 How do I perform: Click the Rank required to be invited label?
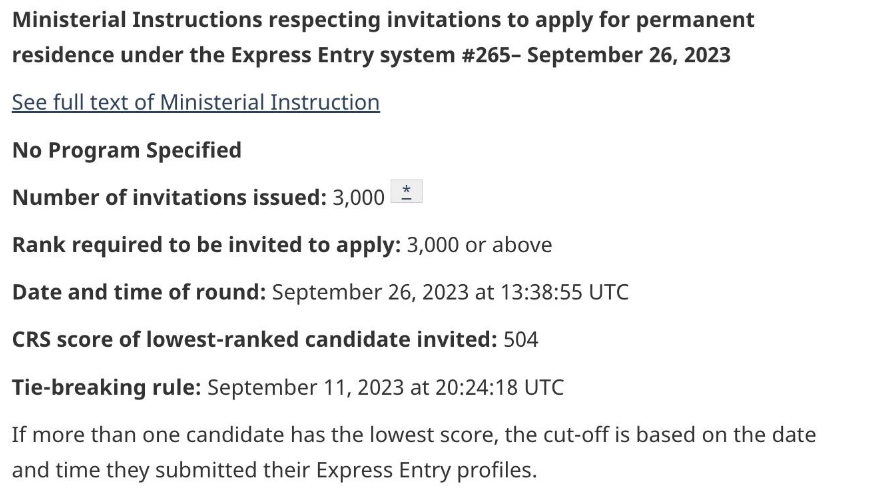[206, 245]
